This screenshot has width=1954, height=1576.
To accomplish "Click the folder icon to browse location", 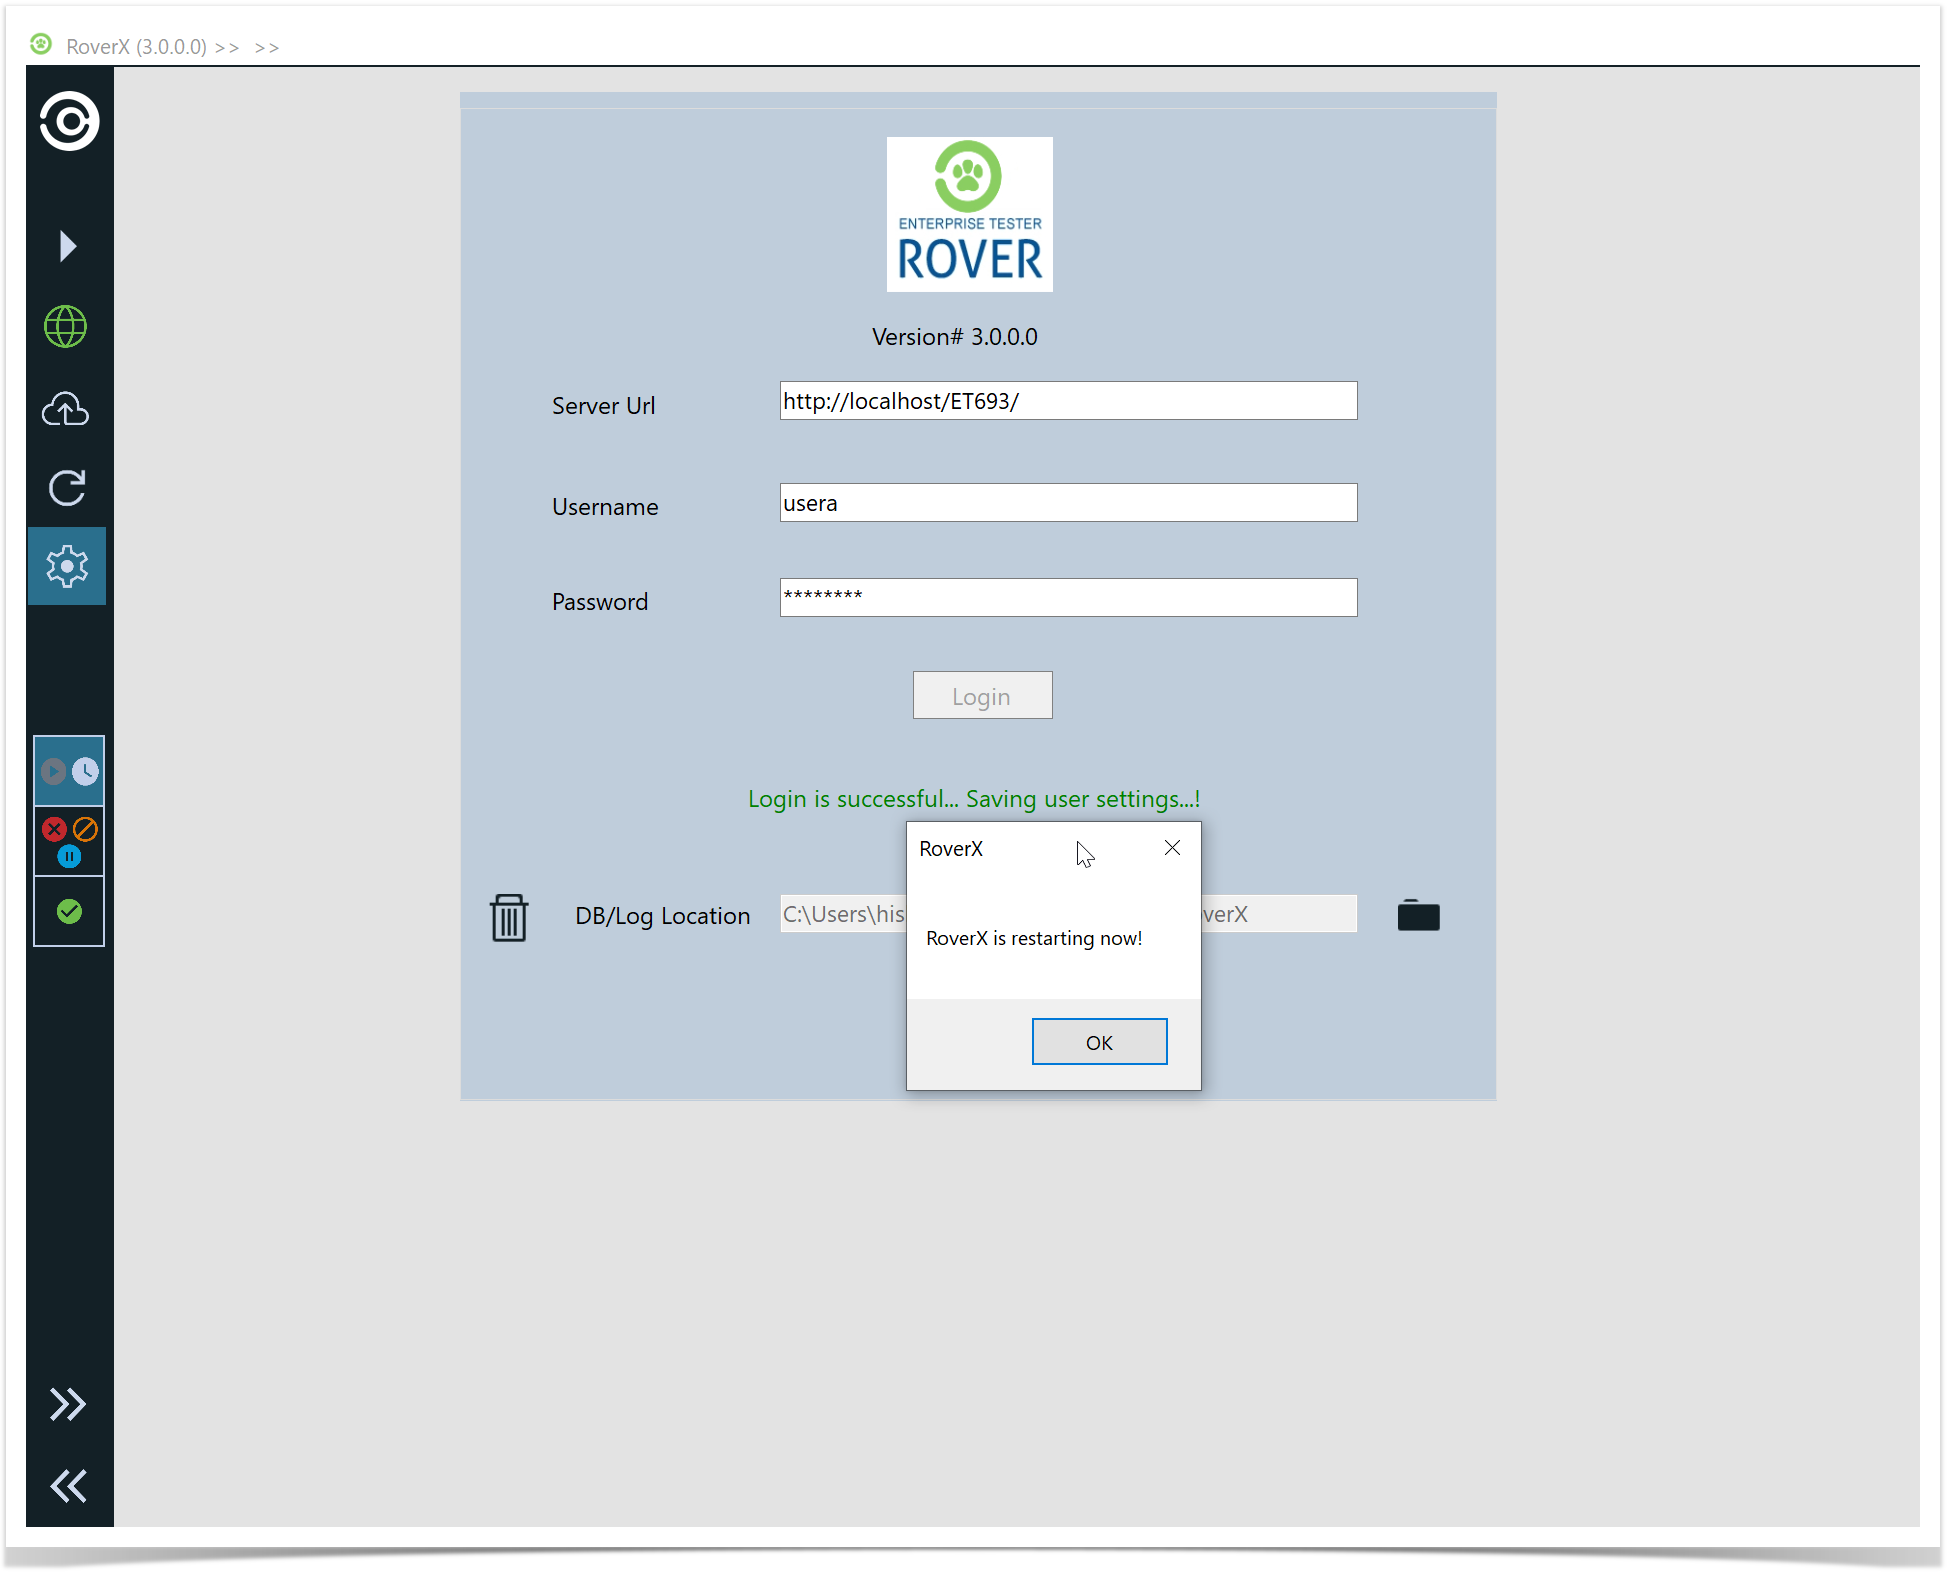I will coord(1418,915).
